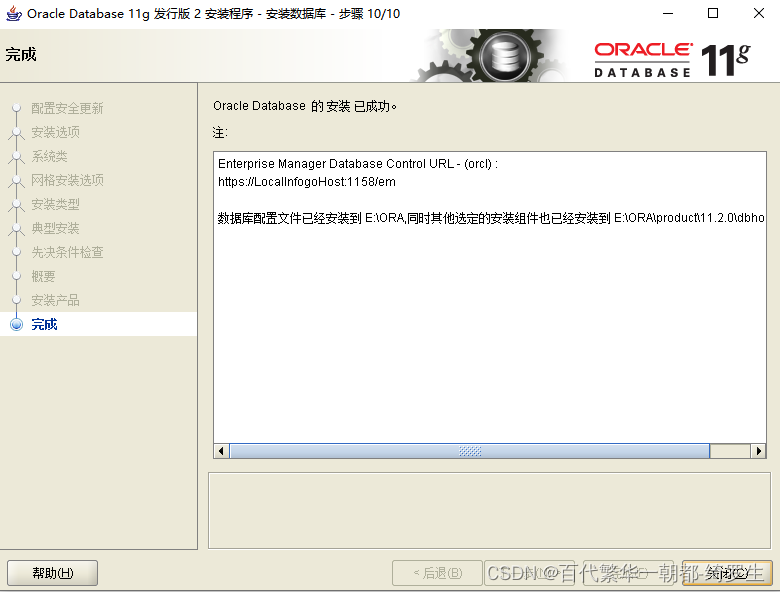
Task: Click the horizontal scrollbar thumb in notes box
Action: (470, 451)
